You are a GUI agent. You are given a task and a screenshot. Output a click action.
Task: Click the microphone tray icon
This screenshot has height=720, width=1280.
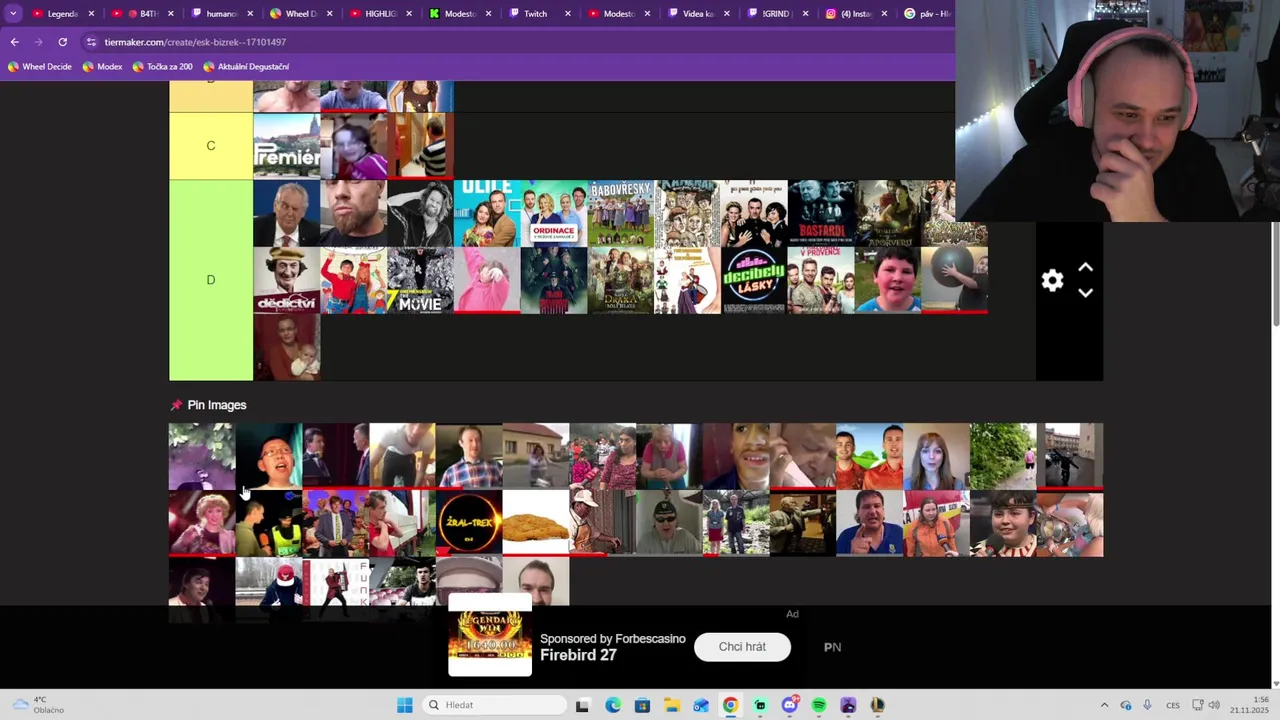(x=1147, y=705)
